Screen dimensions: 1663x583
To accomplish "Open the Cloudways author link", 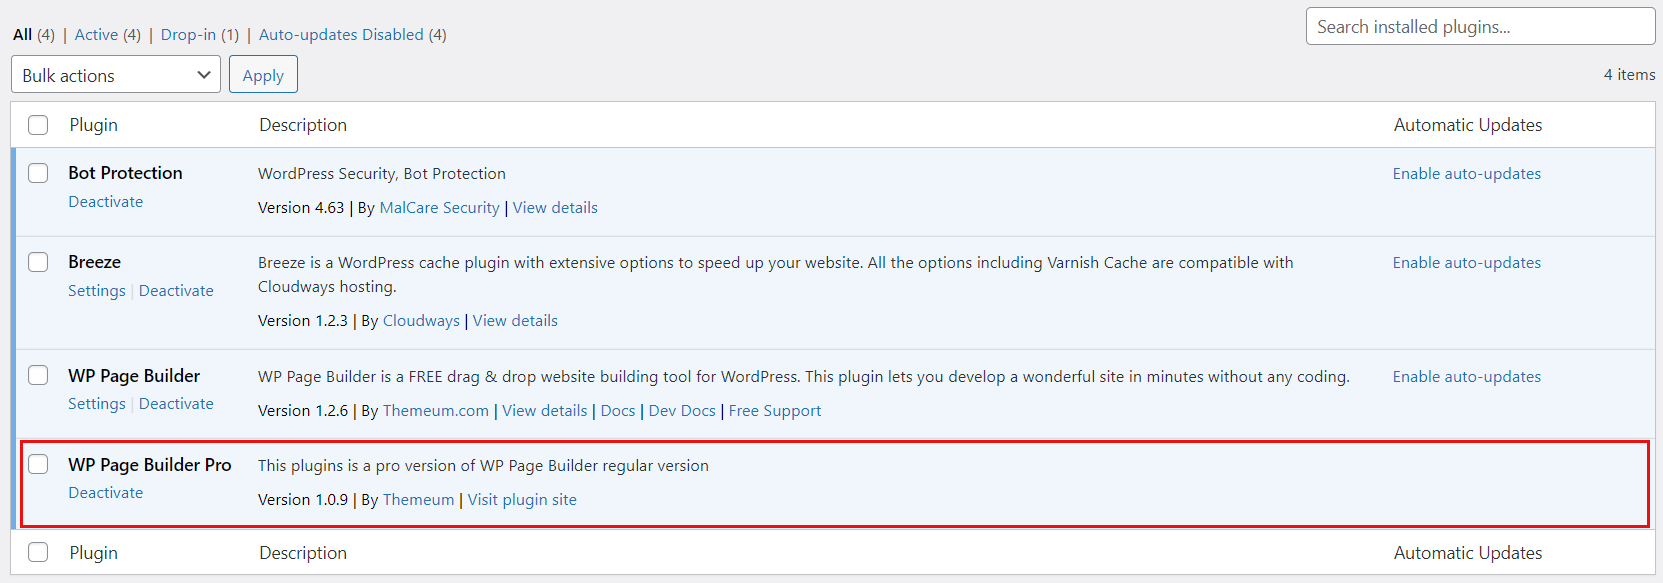I will [x=421, y=321].
